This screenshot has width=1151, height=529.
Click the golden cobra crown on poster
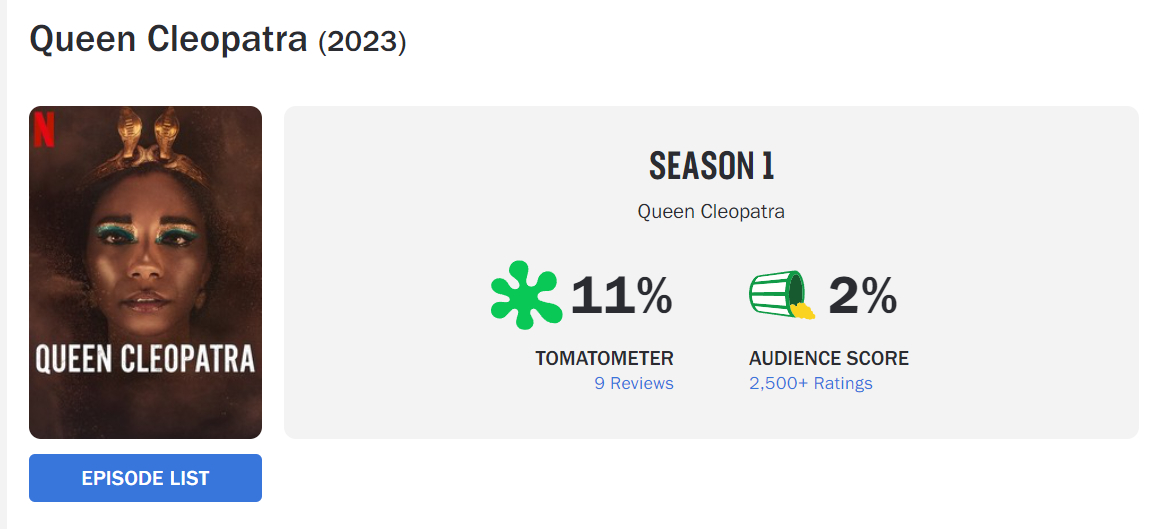(x=143, y=135)
